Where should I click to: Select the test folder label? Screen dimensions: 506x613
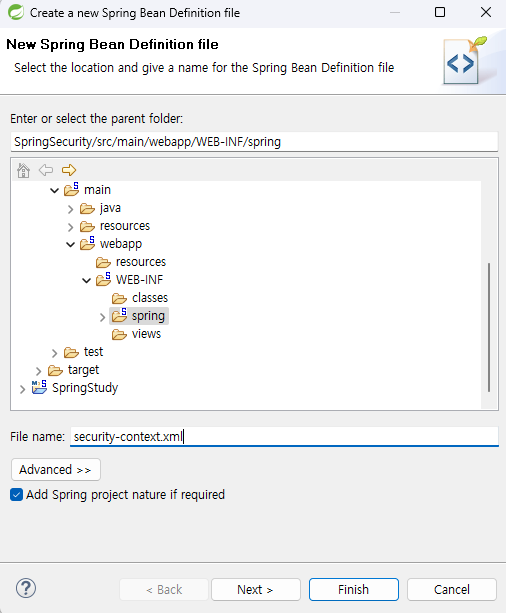tap(93, 352)
